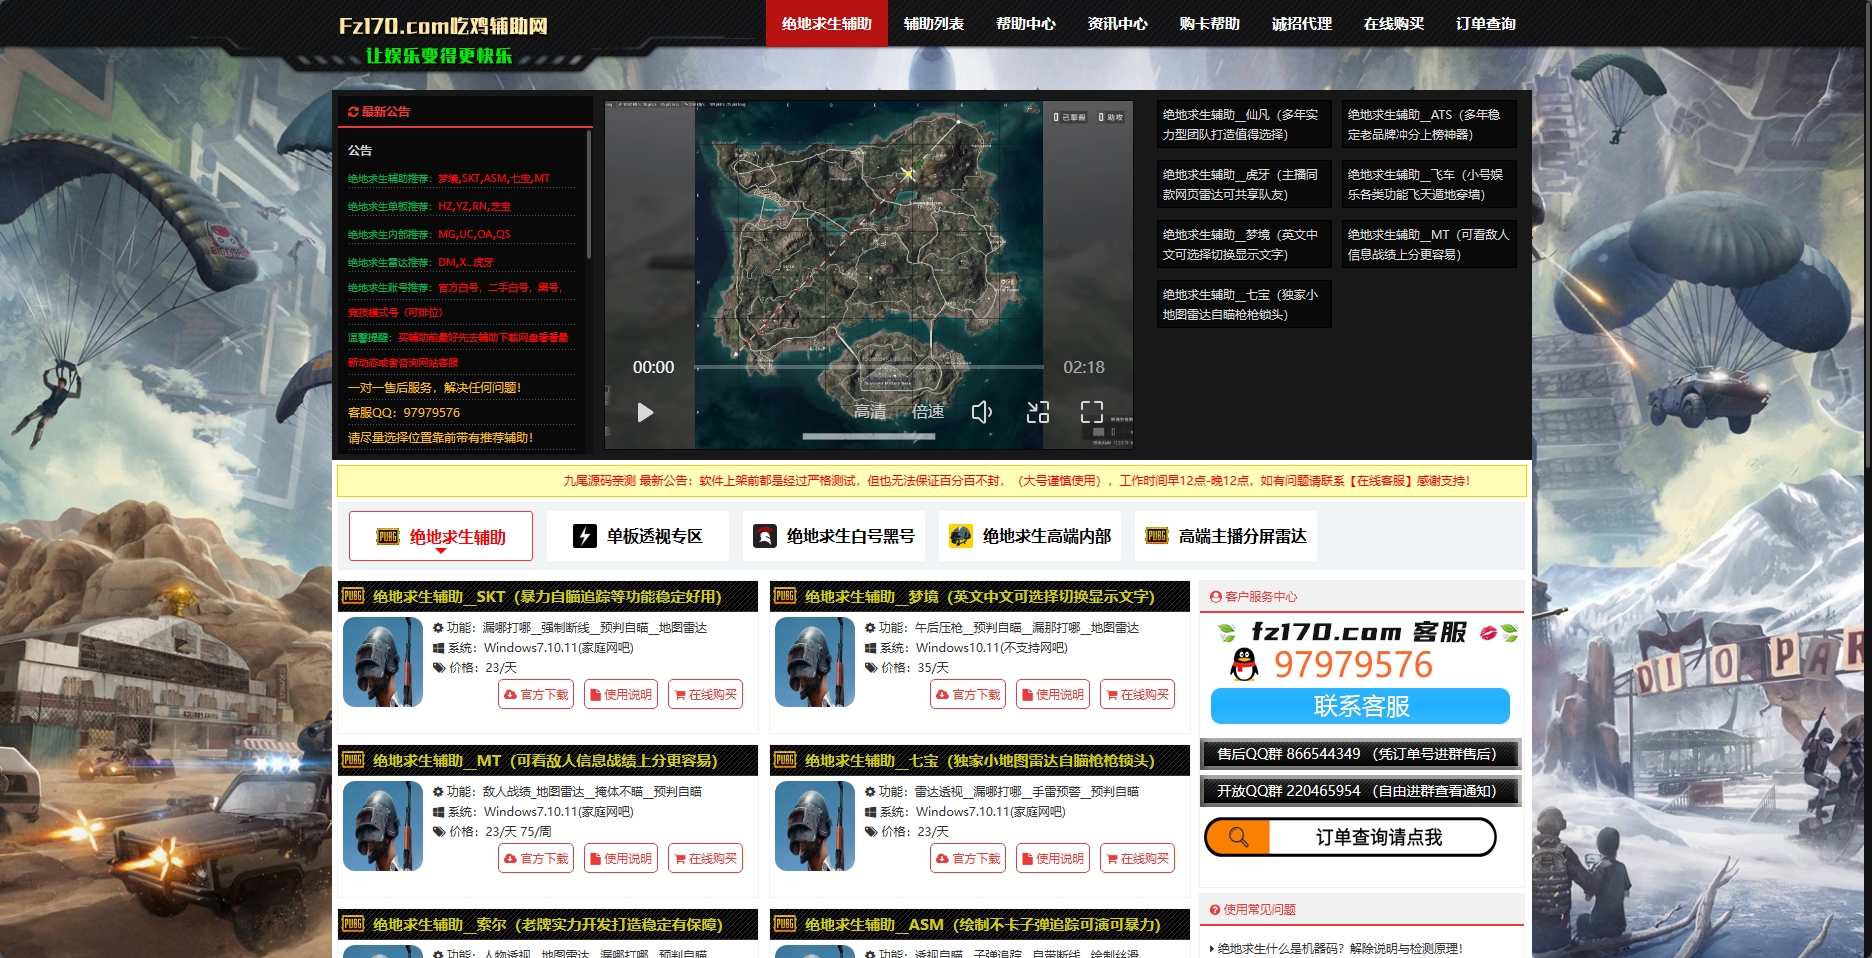Mute the video with speaker icon
Screen dimensions: 1872x958
coord(982,412)
